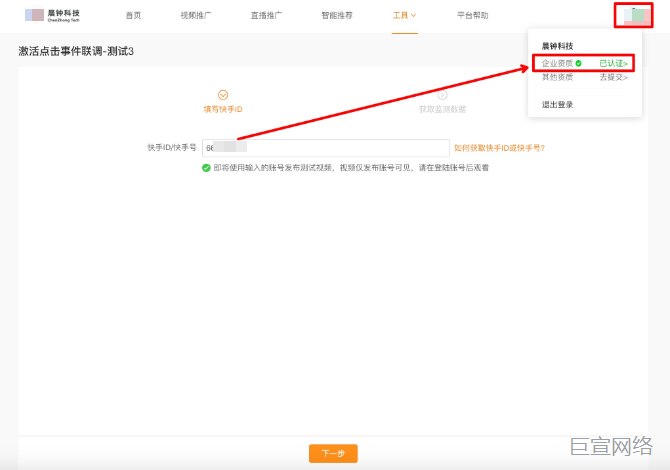Image resolution: width=670 pixels, height=470 pixels.
Task: Open the user avatar in the top right
Action: point(634,16)
